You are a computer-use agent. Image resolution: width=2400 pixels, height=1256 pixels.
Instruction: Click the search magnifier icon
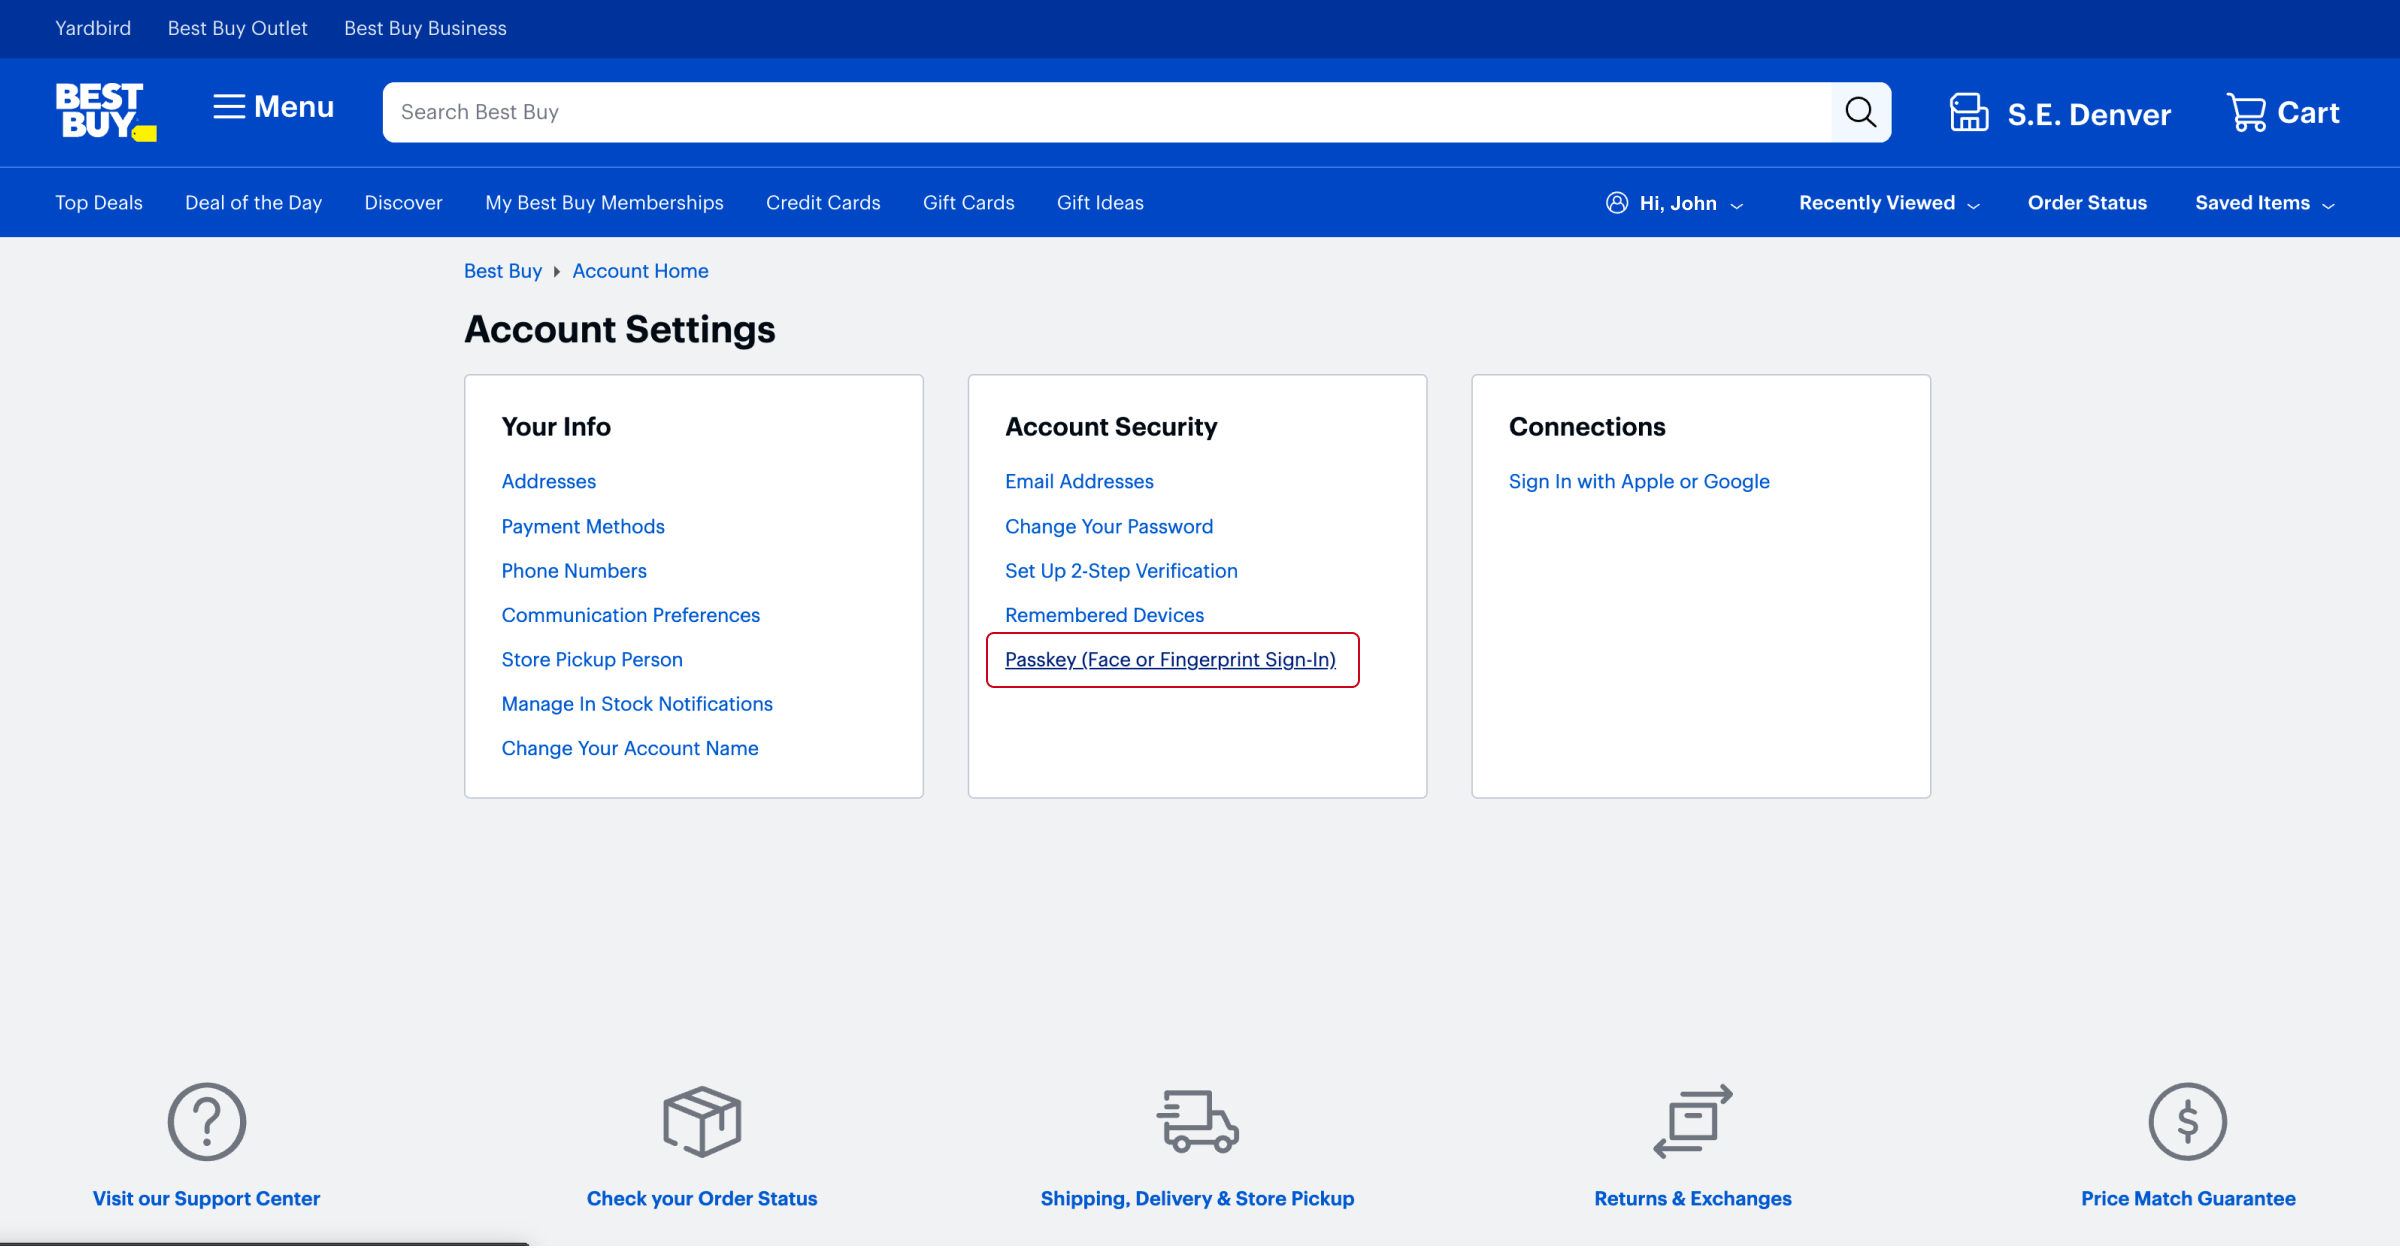1860,111
